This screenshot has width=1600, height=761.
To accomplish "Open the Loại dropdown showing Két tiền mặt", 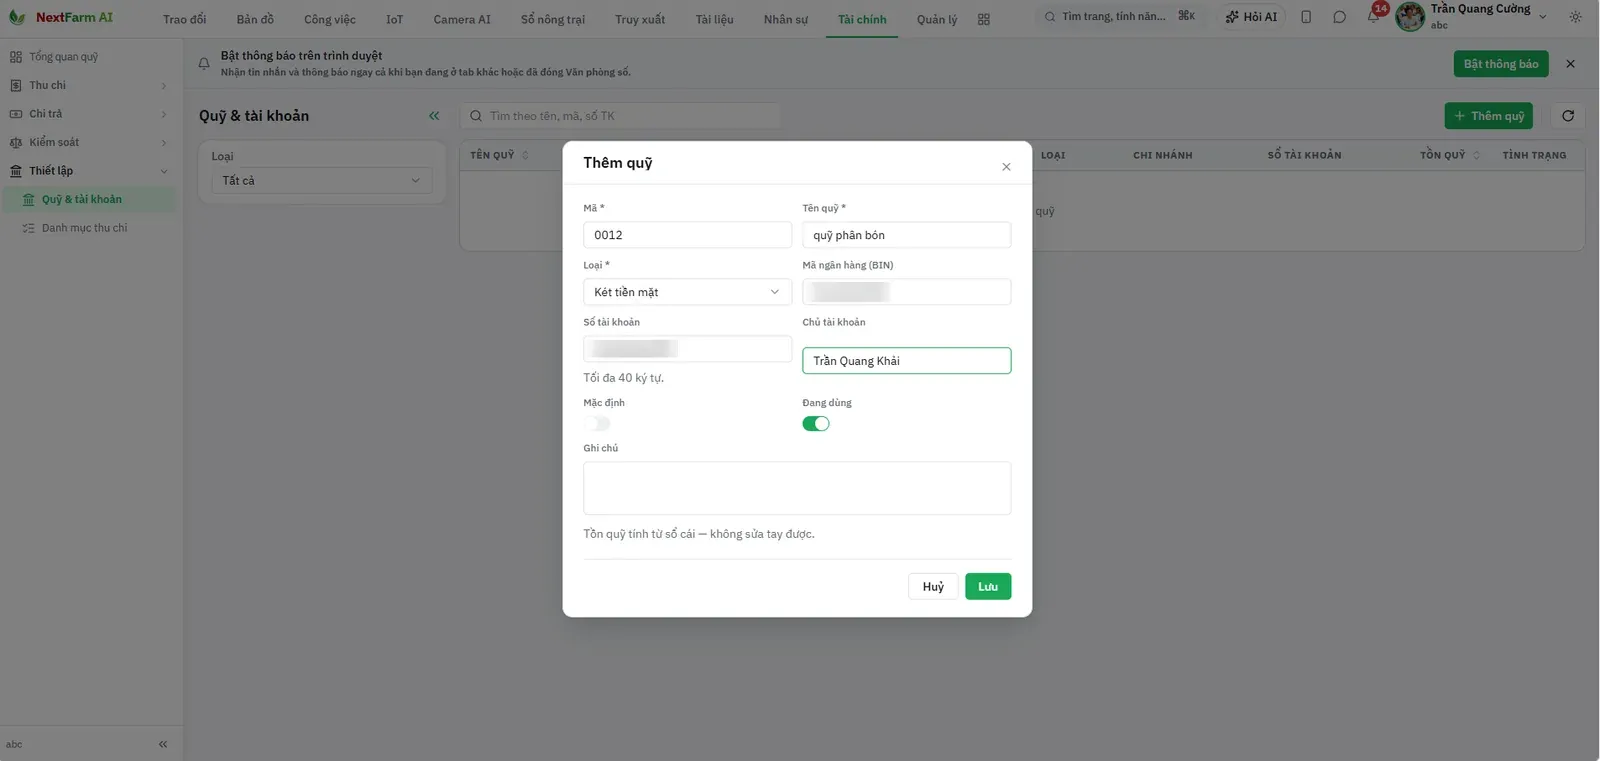I will point(687,292).
